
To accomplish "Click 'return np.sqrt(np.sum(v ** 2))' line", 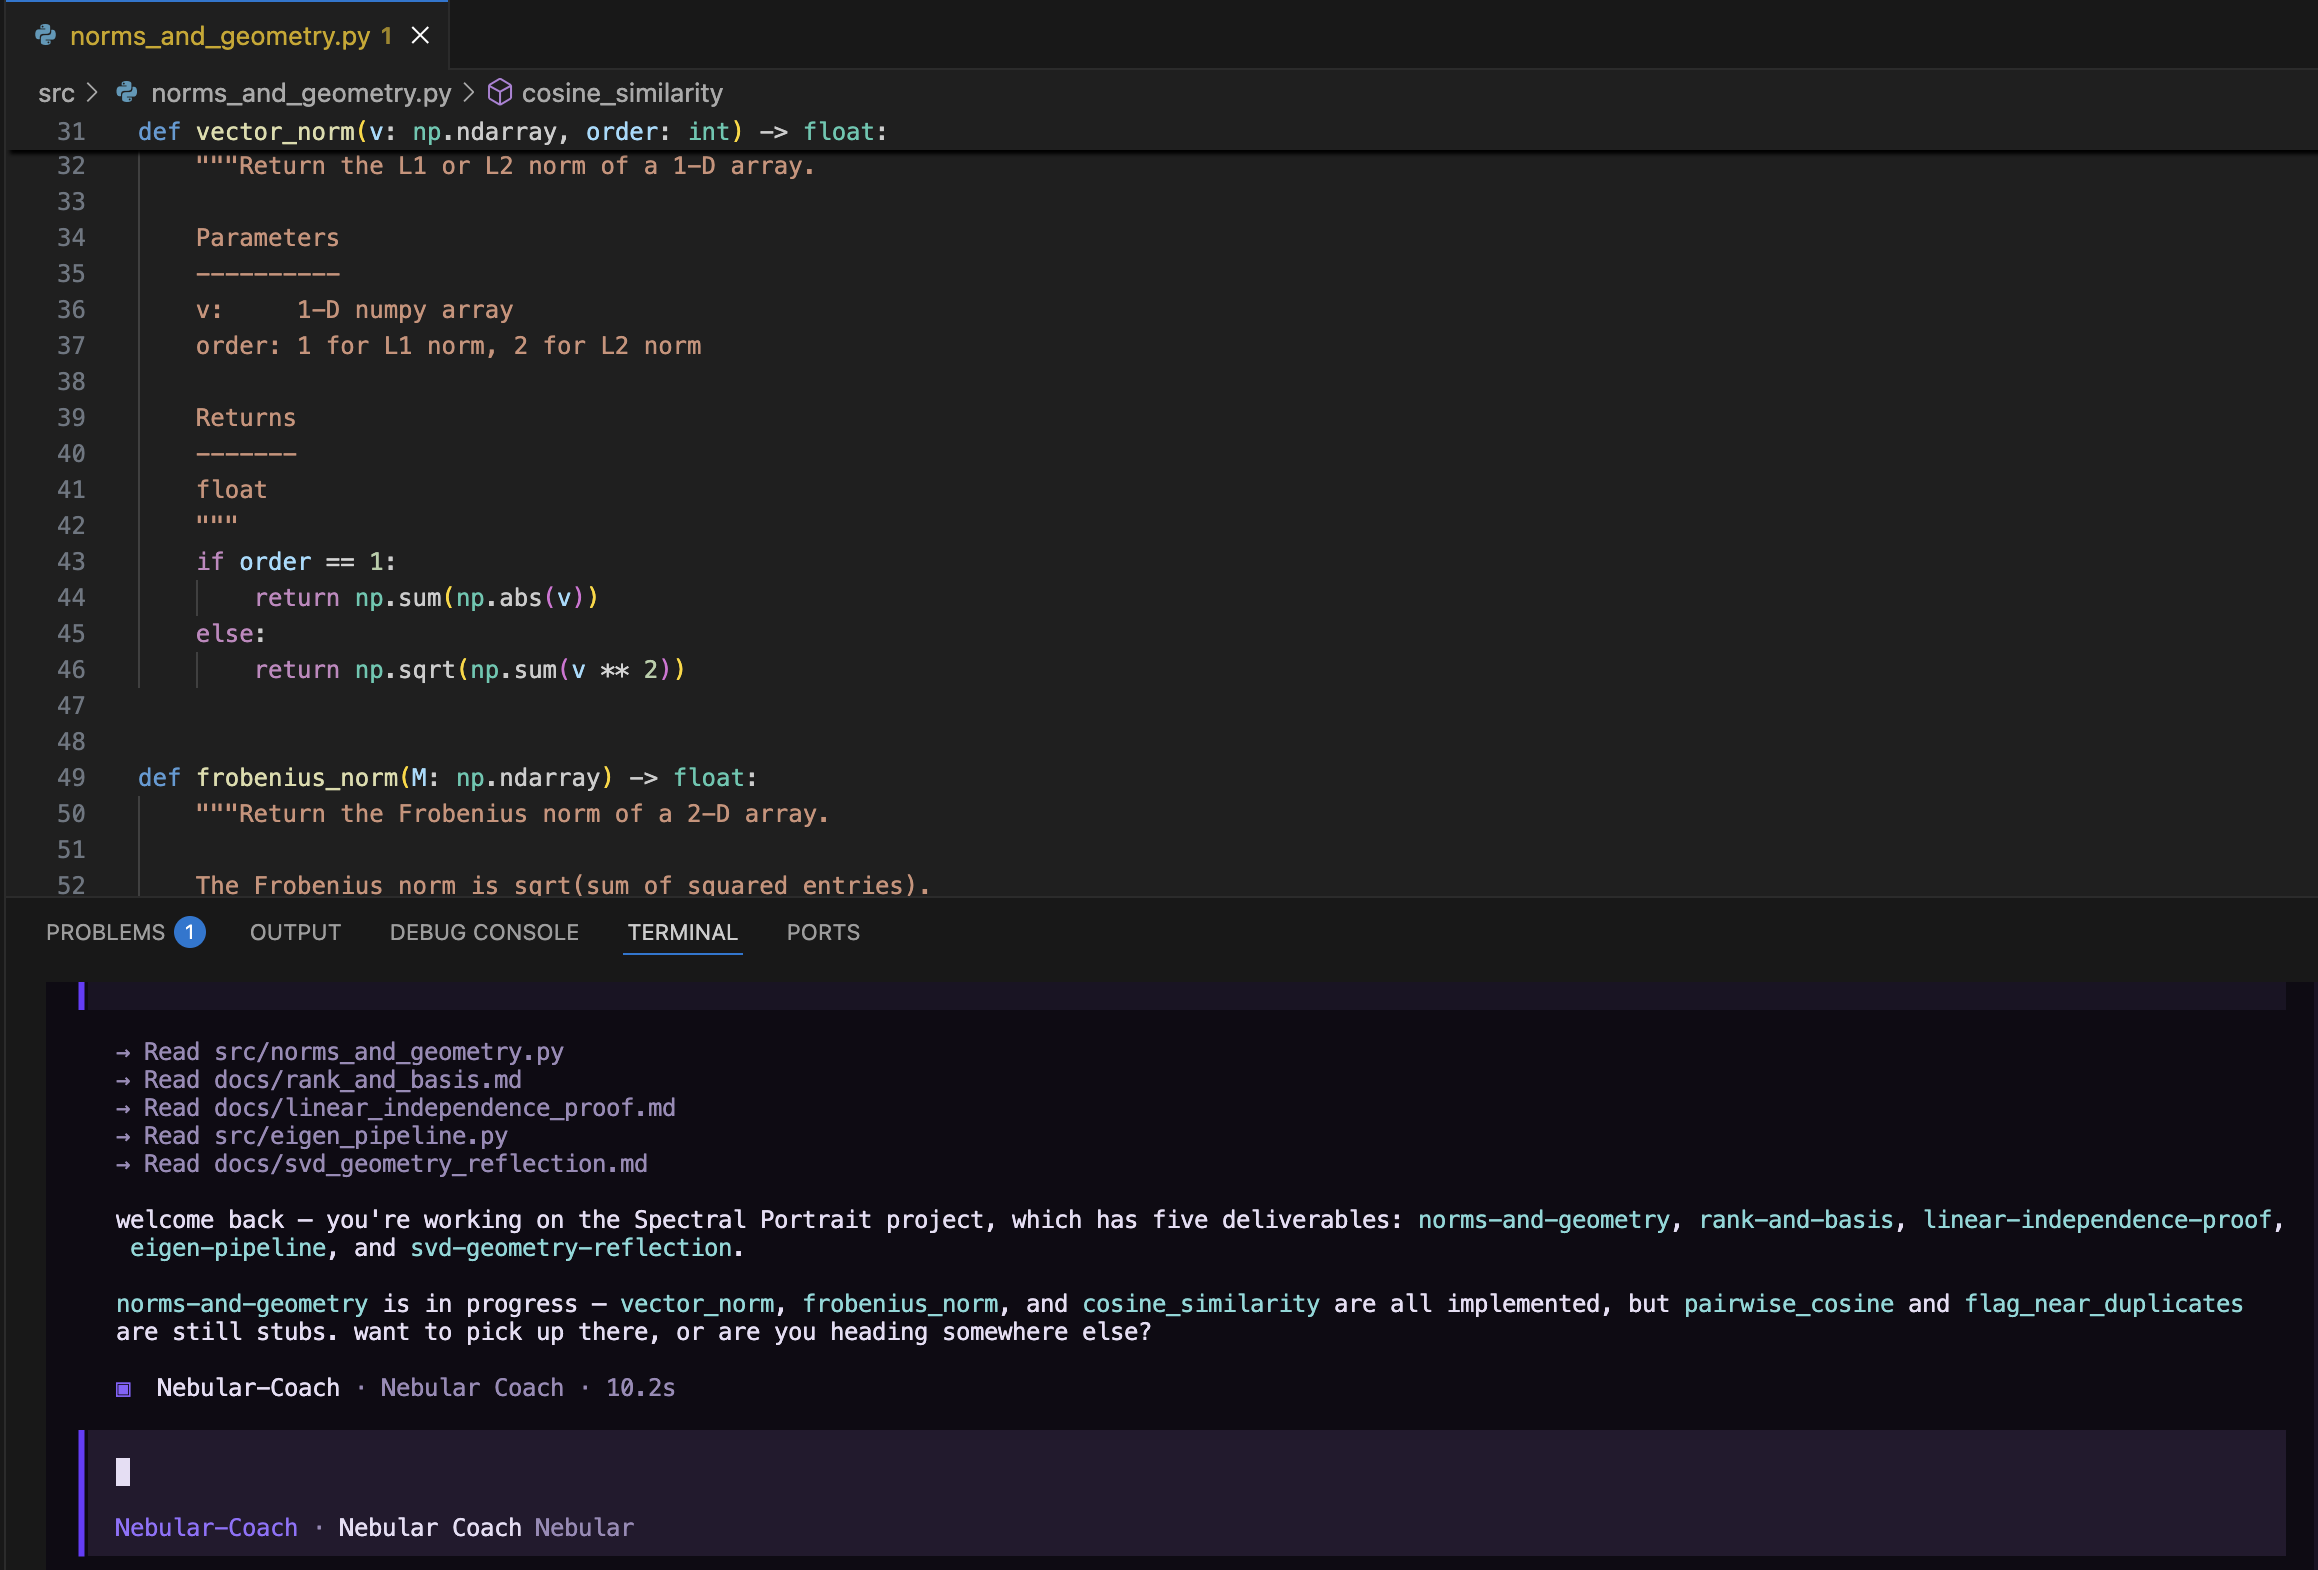I will [470, 669].
